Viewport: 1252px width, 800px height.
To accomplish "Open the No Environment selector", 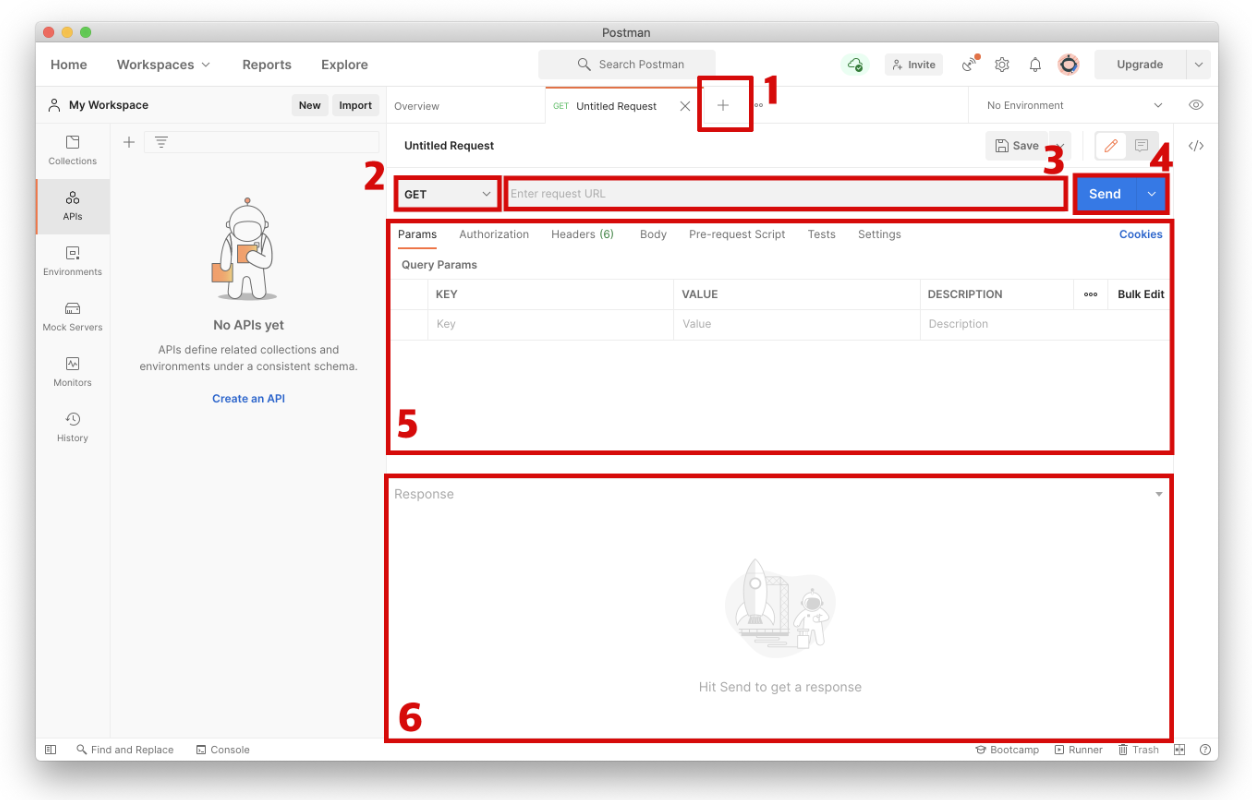I will coord(1075,105).
